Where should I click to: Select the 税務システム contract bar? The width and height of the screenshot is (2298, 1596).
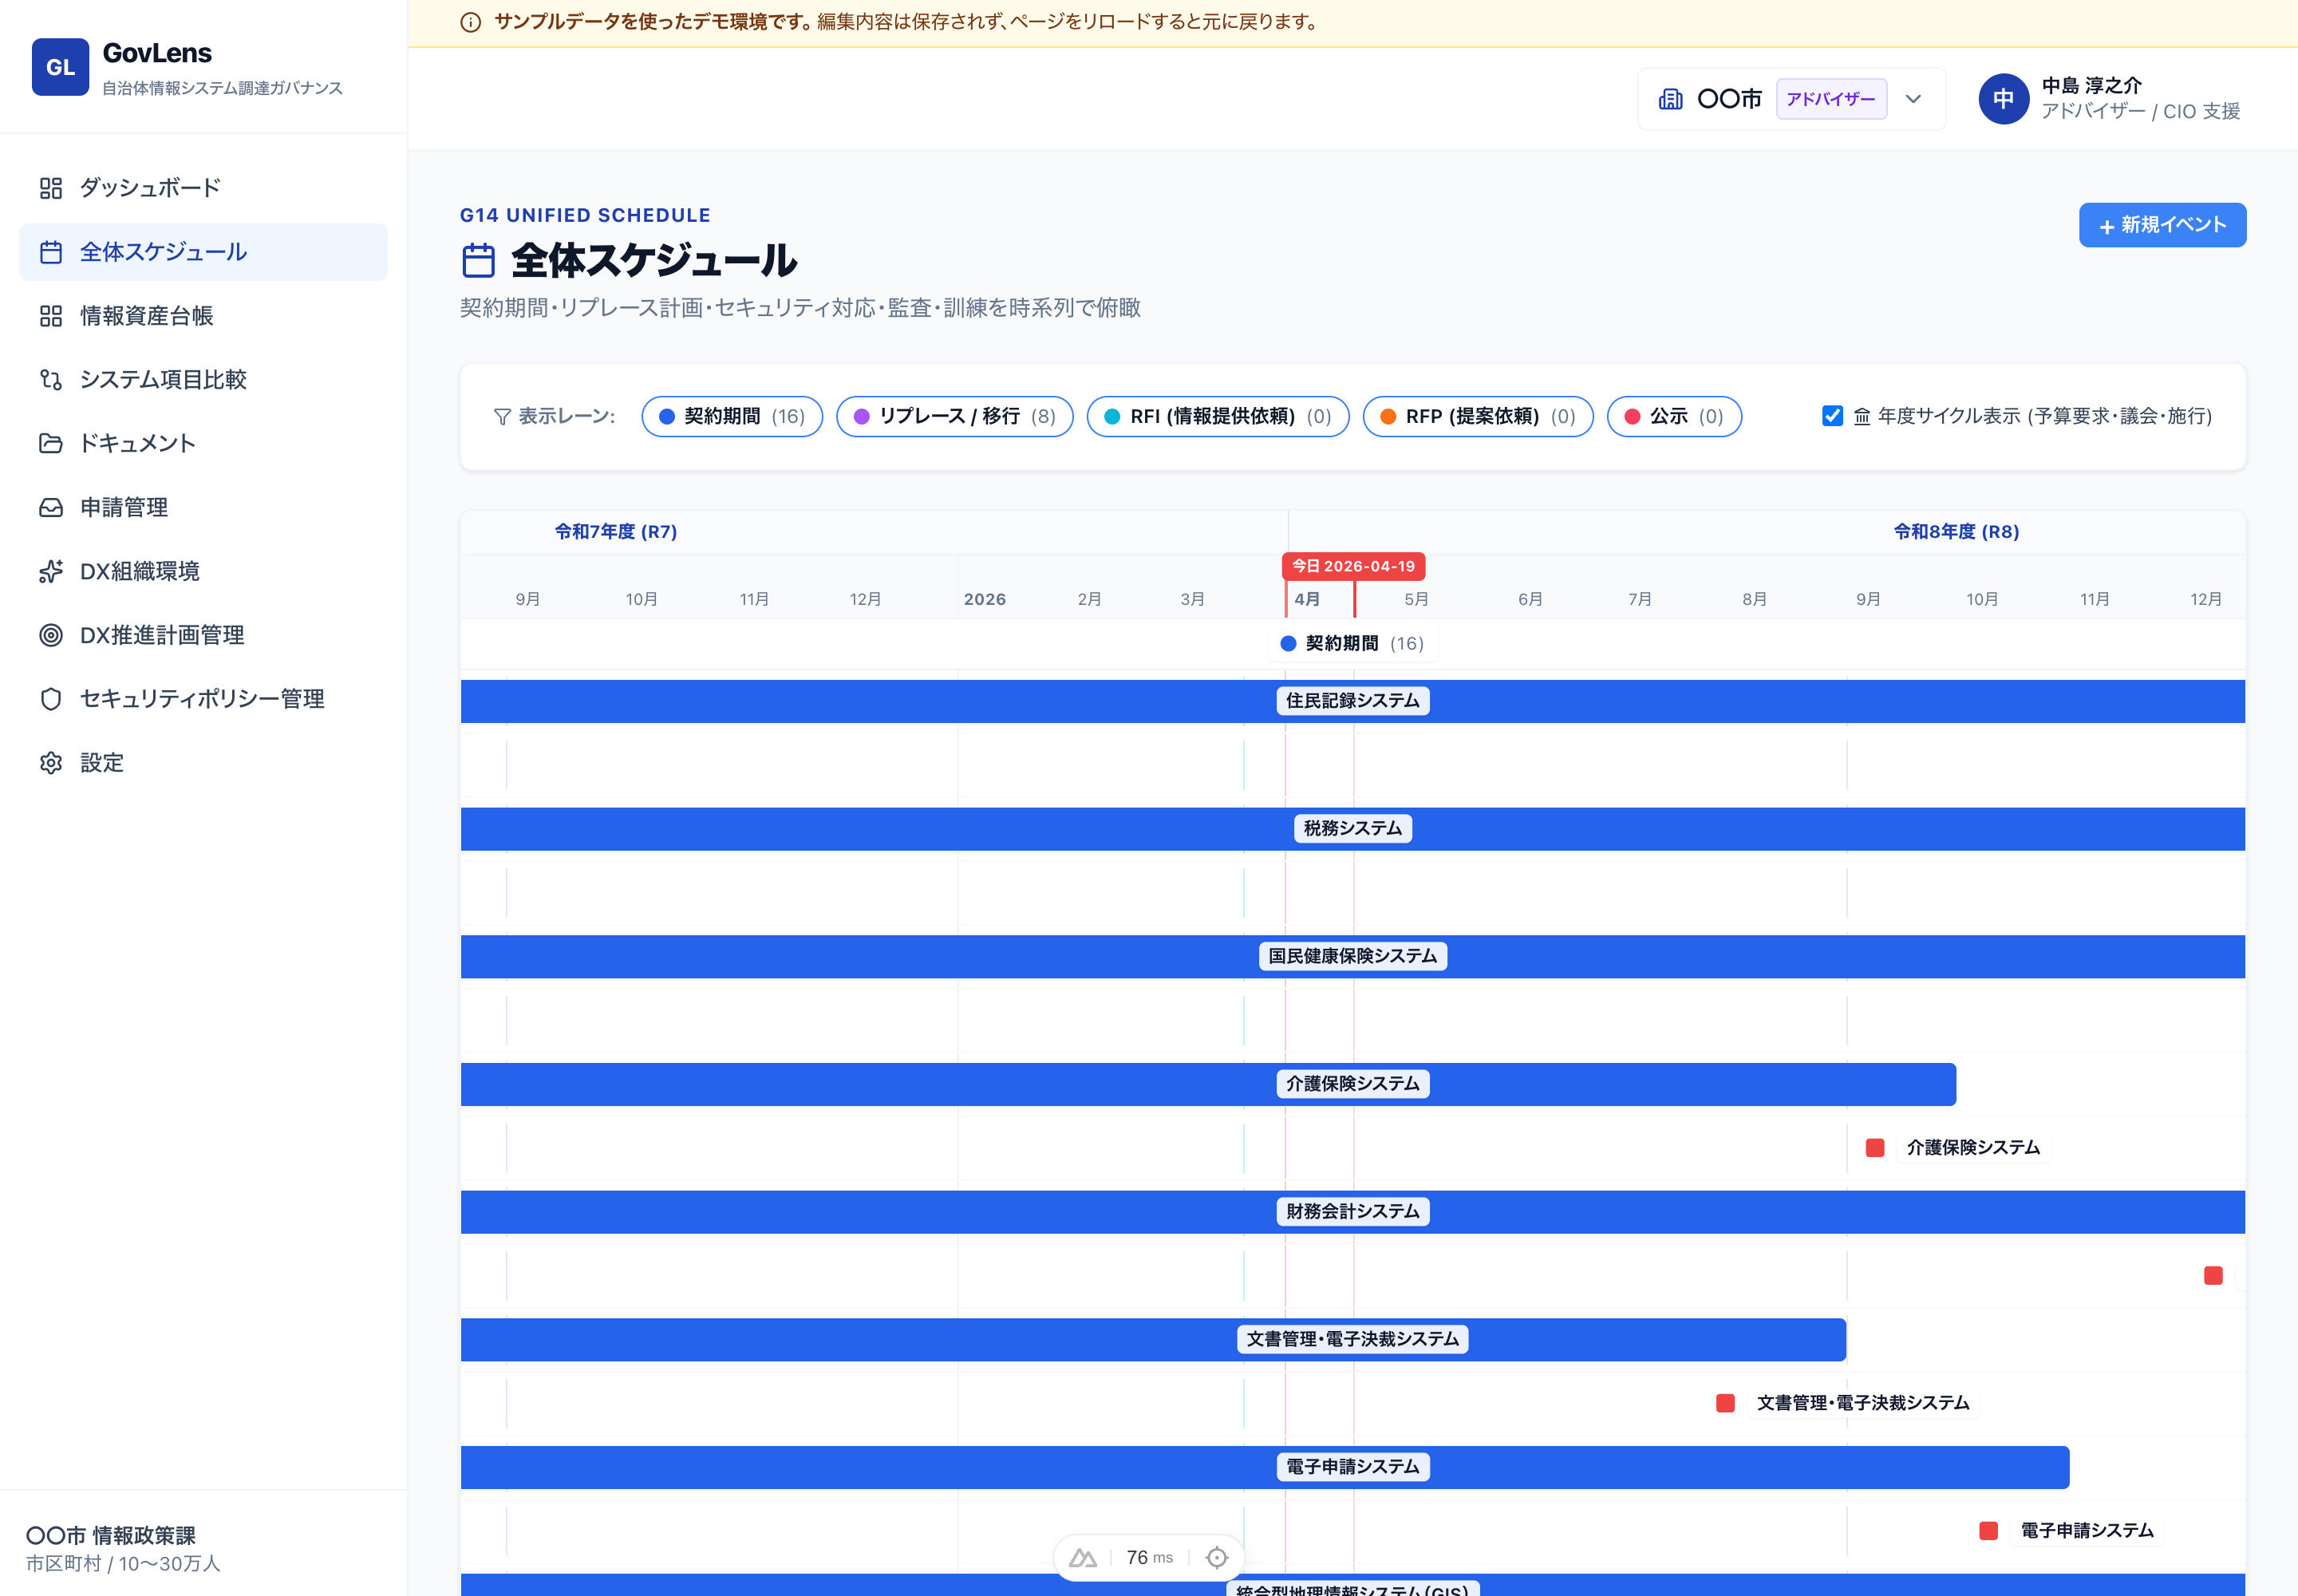1352,830
